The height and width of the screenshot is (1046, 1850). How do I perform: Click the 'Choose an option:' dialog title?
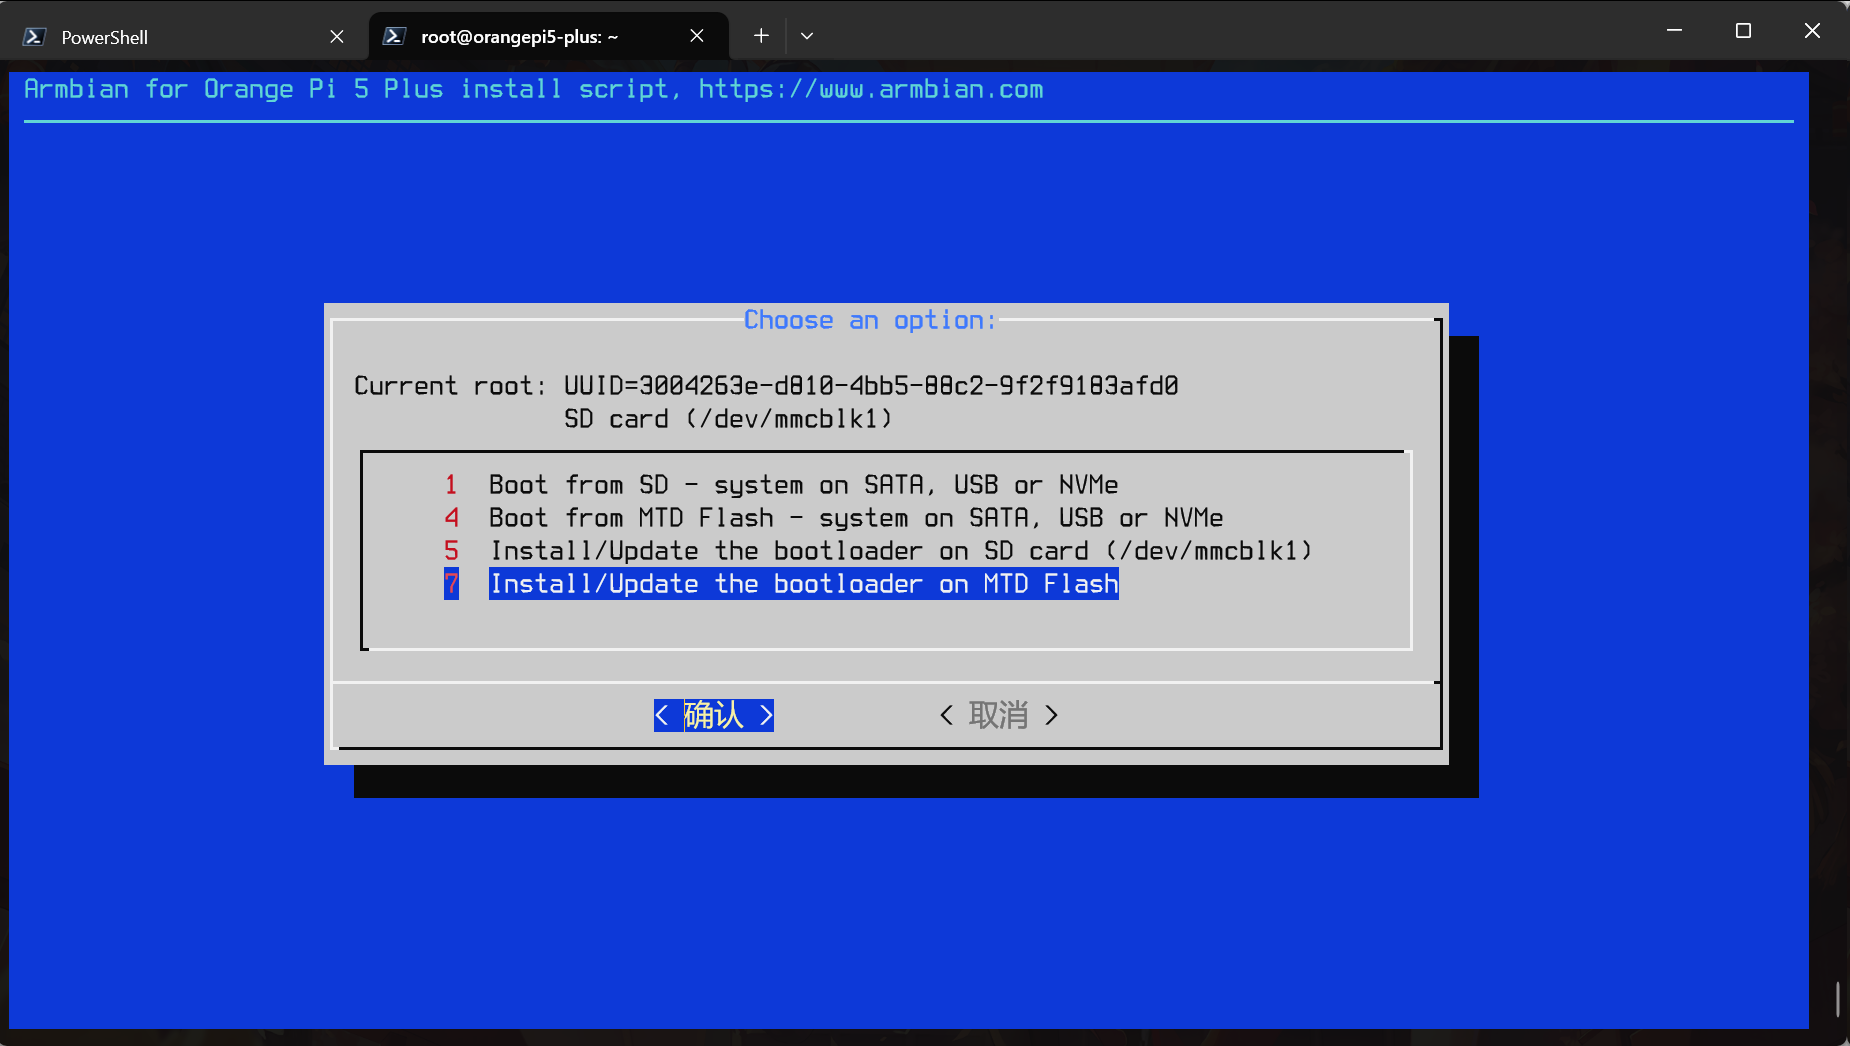[870, 320]
